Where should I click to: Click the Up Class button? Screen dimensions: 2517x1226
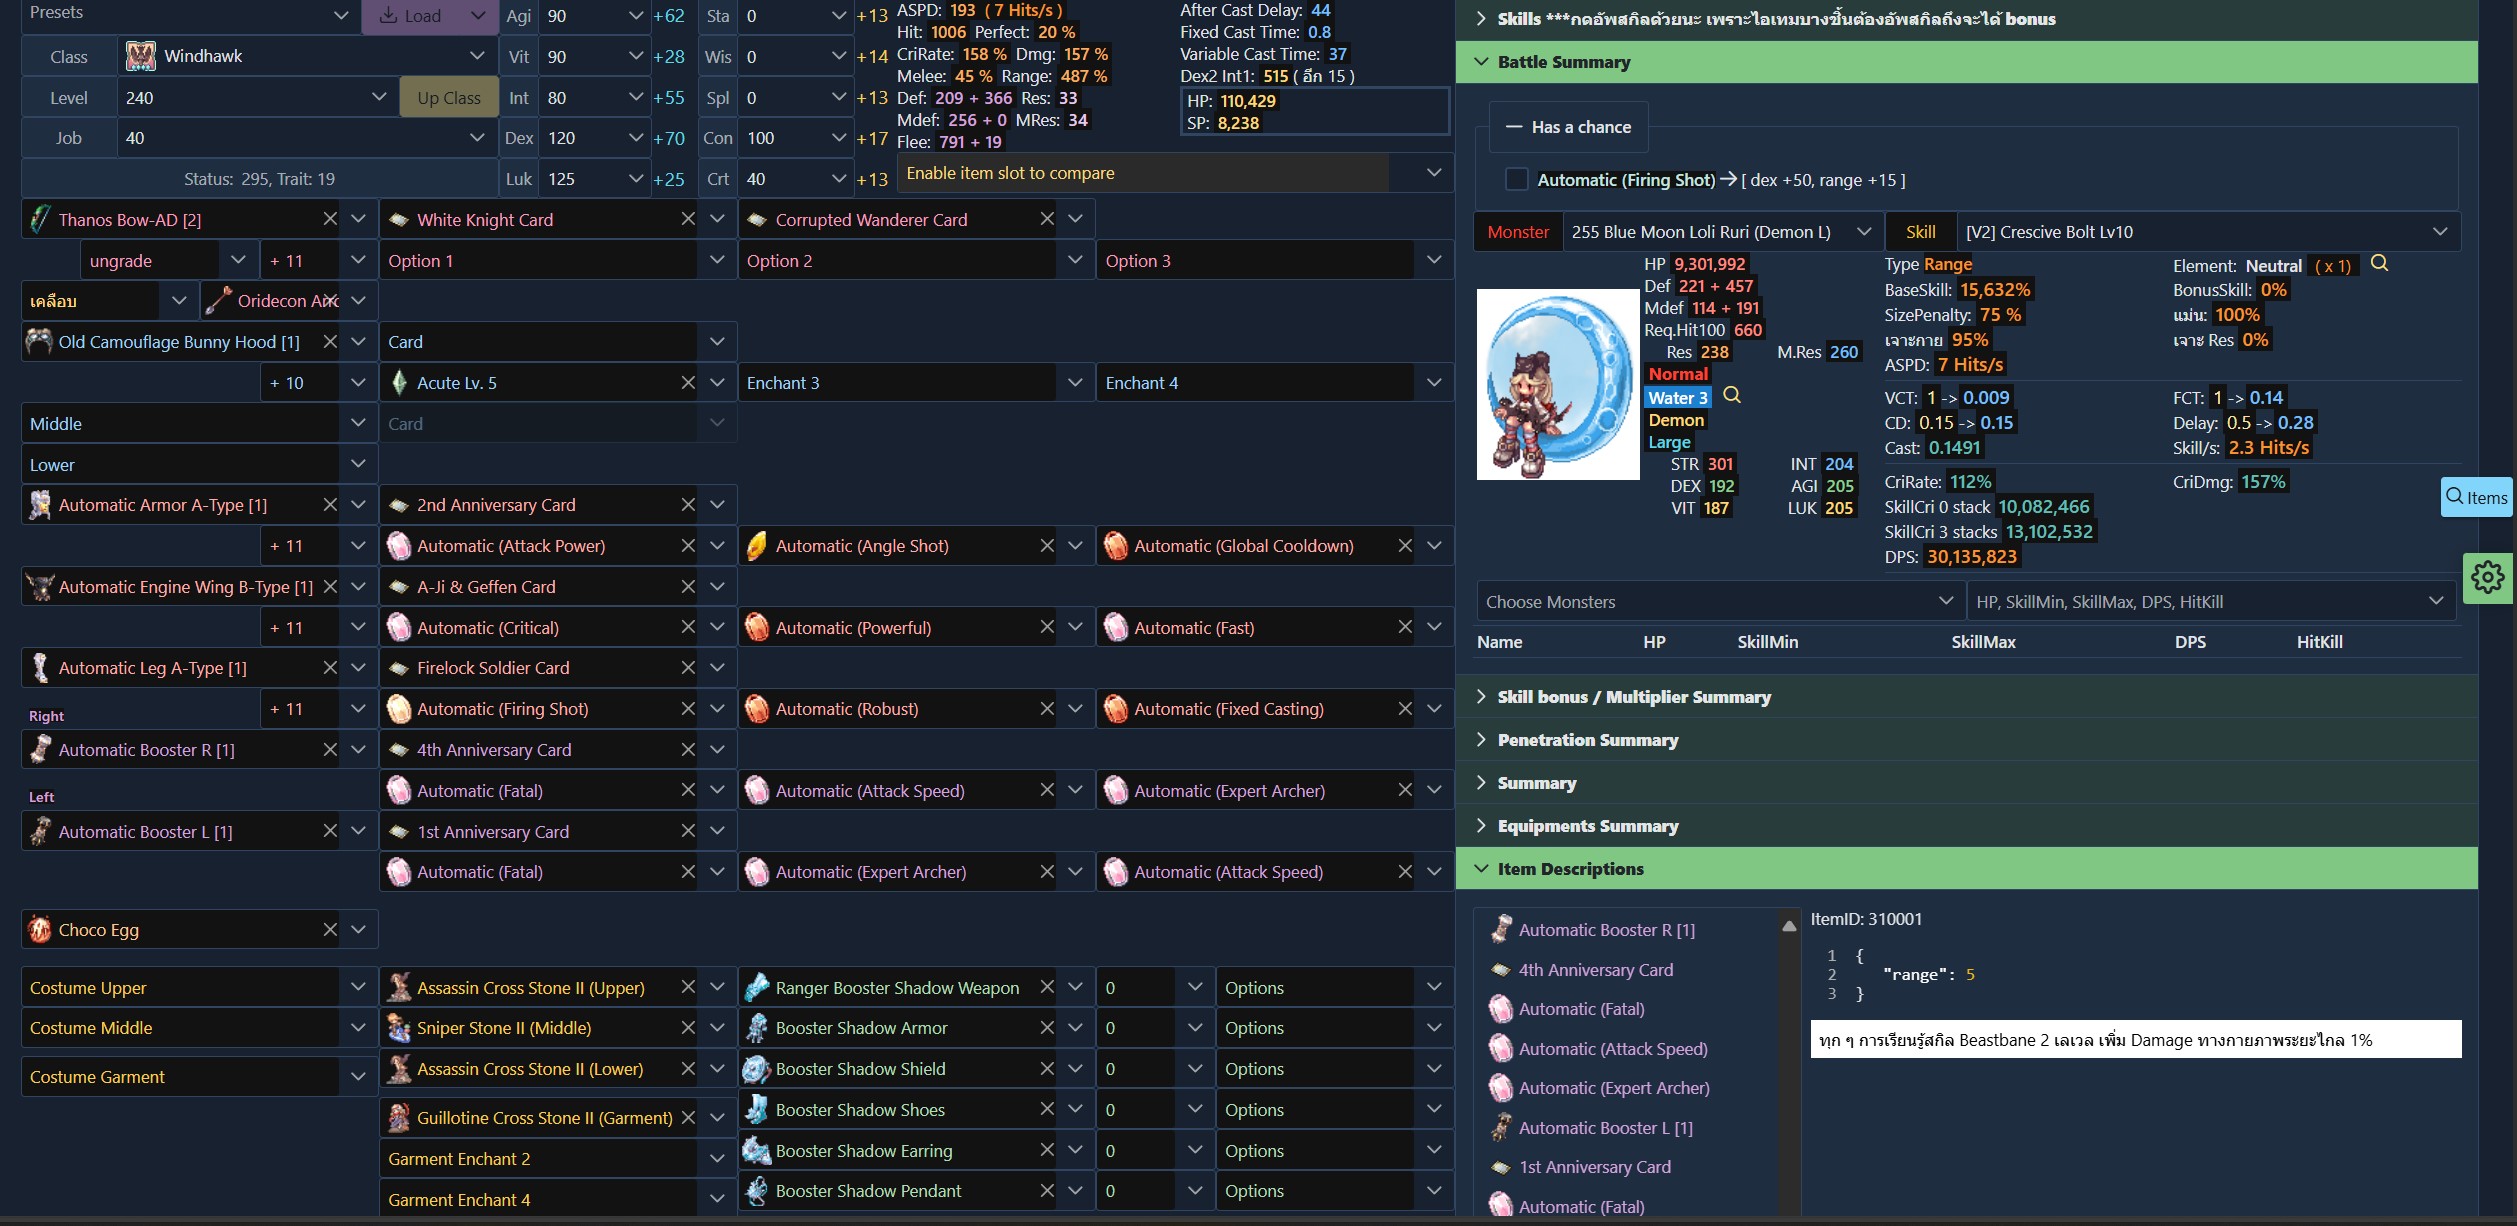[x=449, y=97]
